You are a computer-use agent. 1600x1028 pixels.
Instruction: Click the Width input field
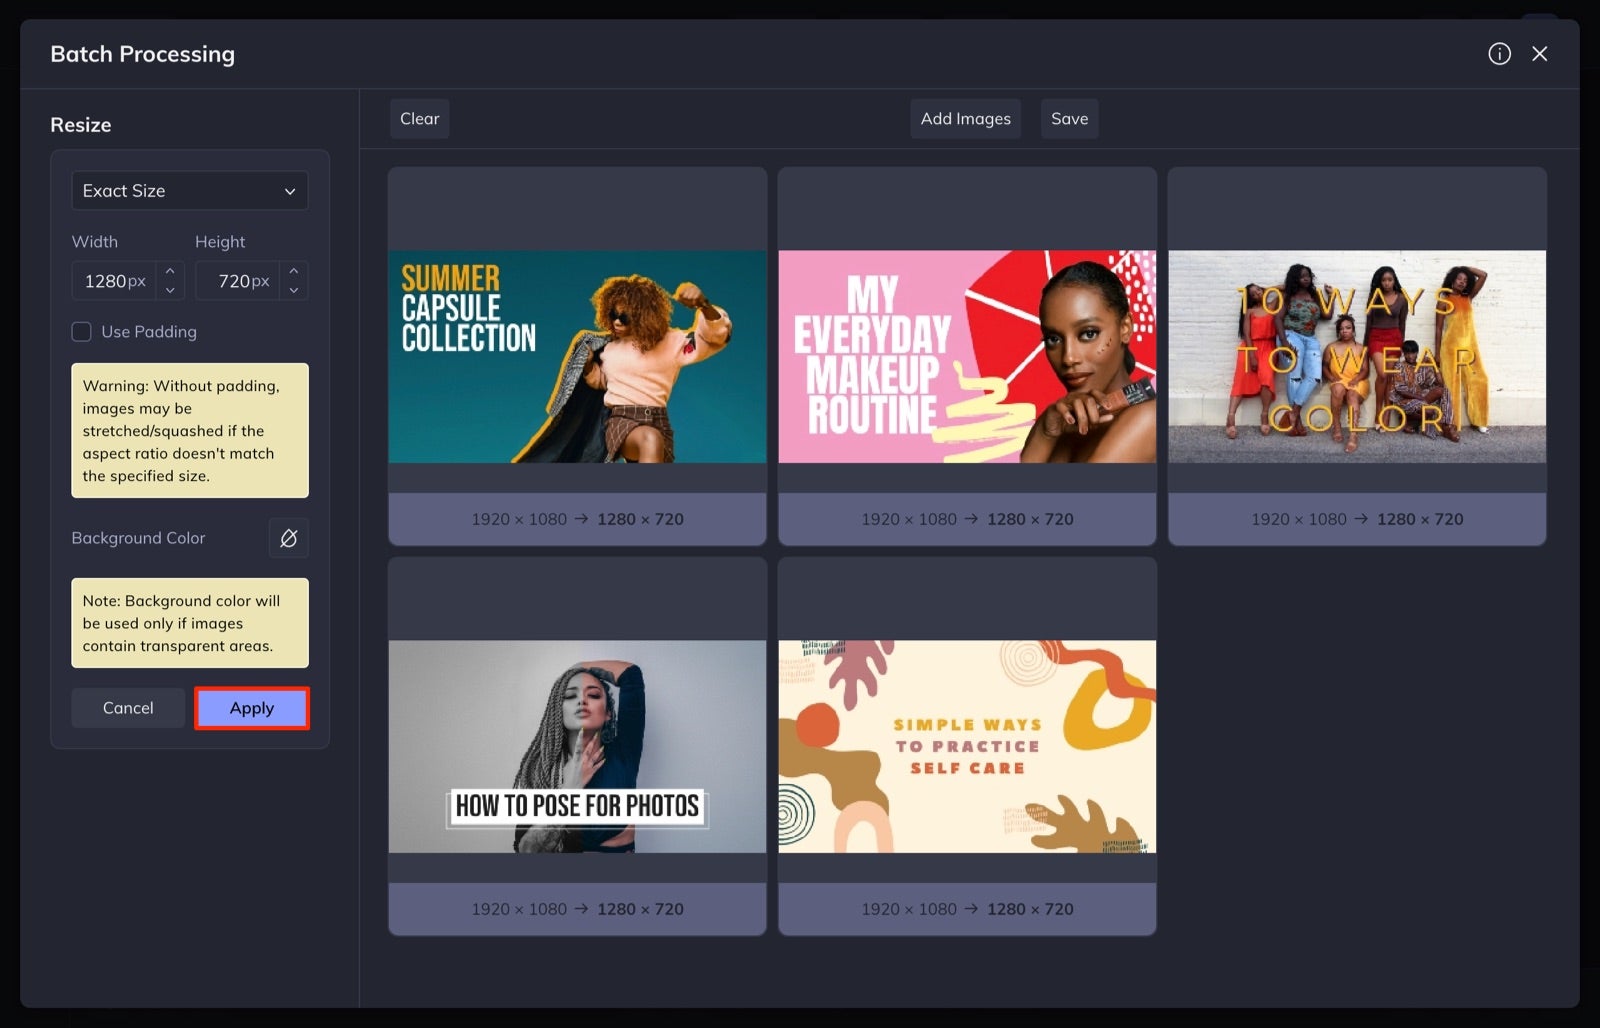[115, 281]
